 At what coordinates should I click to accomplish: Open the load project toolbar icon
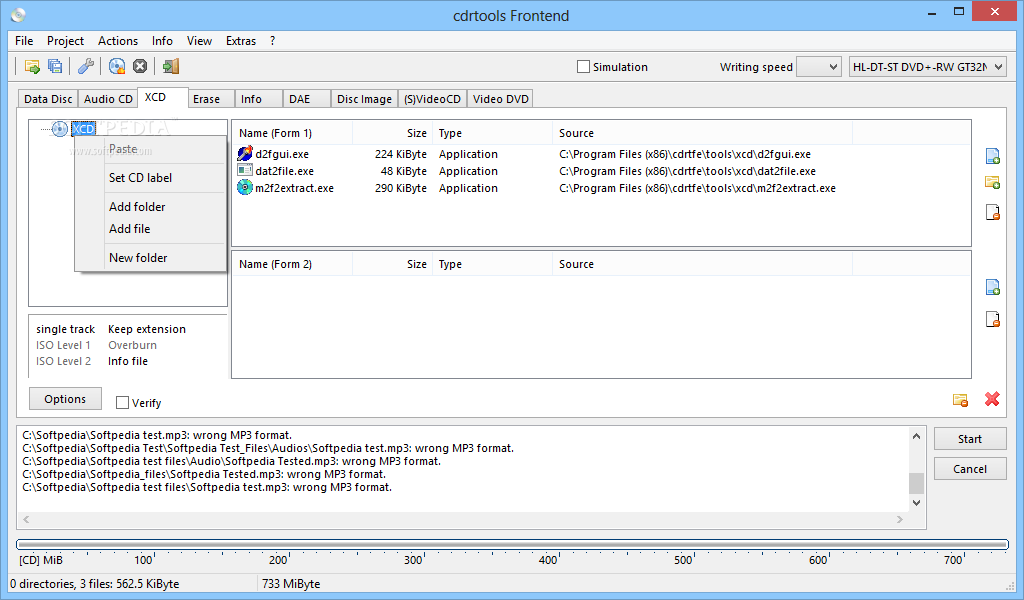pyautogui.click(x=31, y=66)
